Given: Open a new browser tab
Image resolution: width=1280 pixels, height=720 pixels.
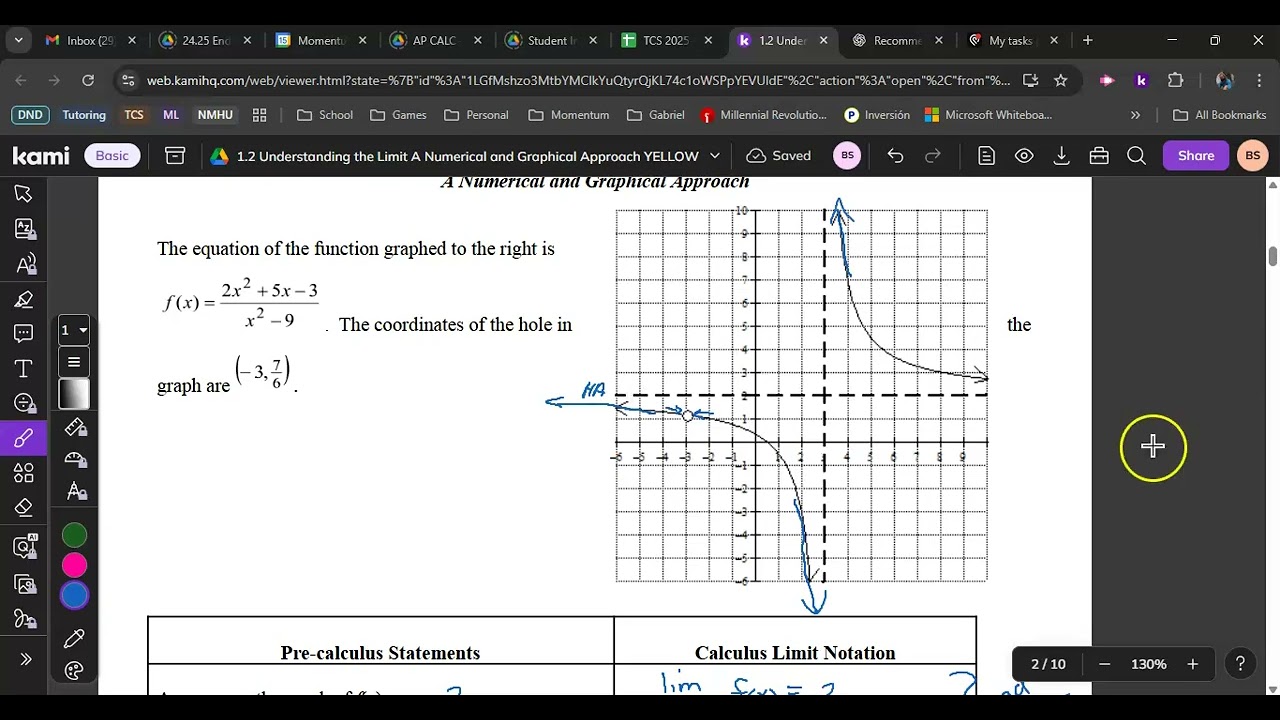Looking at the screenshot, I should (1088, 40).
